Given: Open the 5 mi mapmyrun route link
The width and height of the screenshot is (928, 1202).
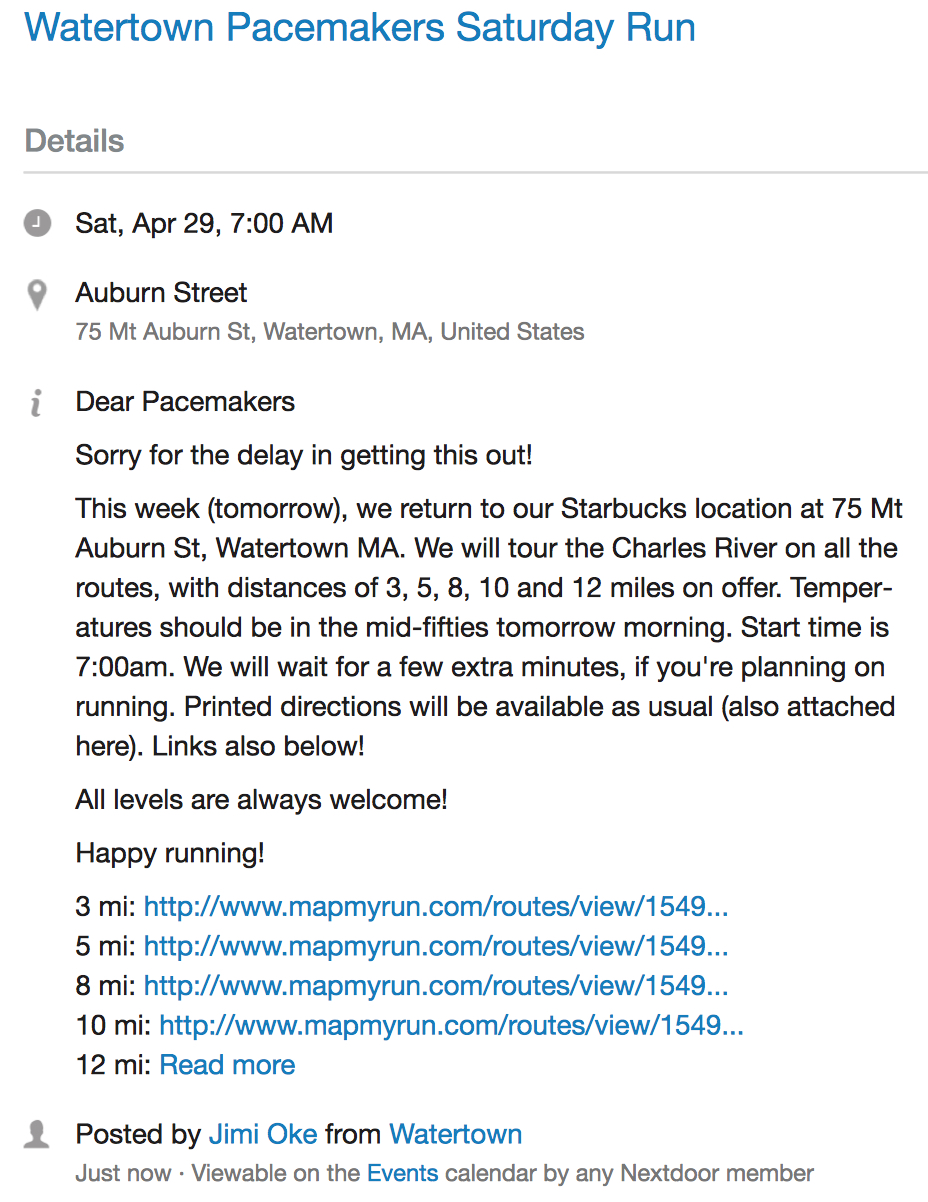Looking at the screenshot, I should pyautogui.click(x=436, y=946).
